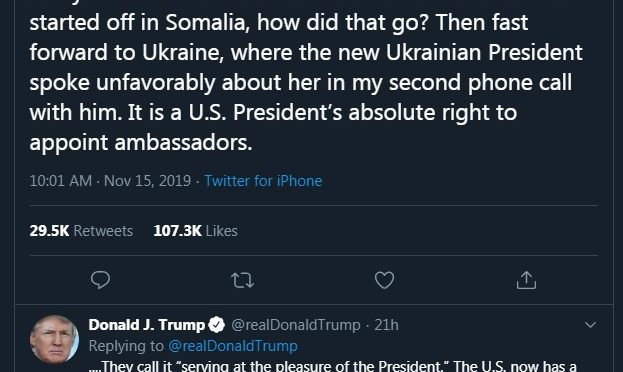The width and height of the screenshot is (623, 372).
Task: Expand the reply tweet options chevron
Action: click(x=590, y=325)
